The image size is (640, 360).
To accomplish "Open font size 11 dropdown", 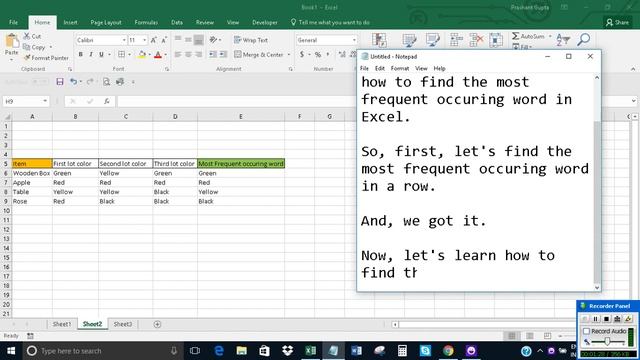I will coord(144,40).
